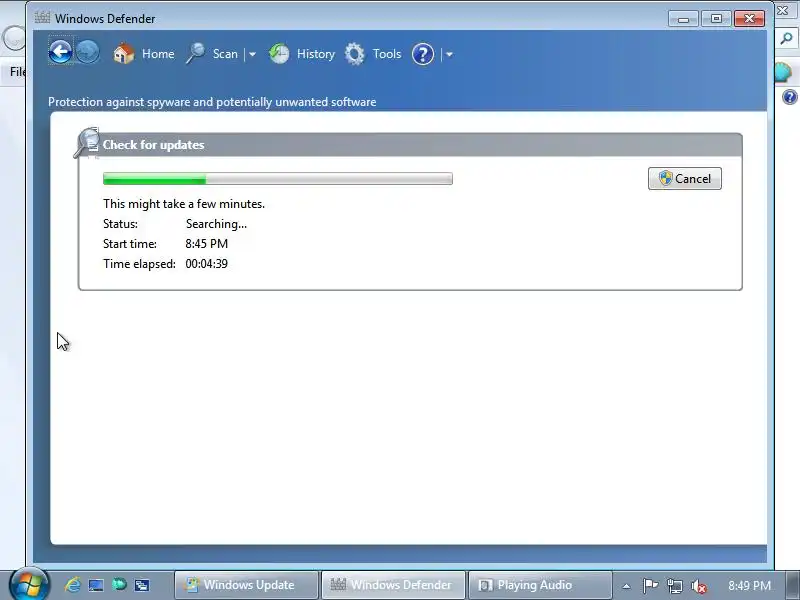
Task: Show hidden tray icons arrow
Action: (x=626, y=586)
